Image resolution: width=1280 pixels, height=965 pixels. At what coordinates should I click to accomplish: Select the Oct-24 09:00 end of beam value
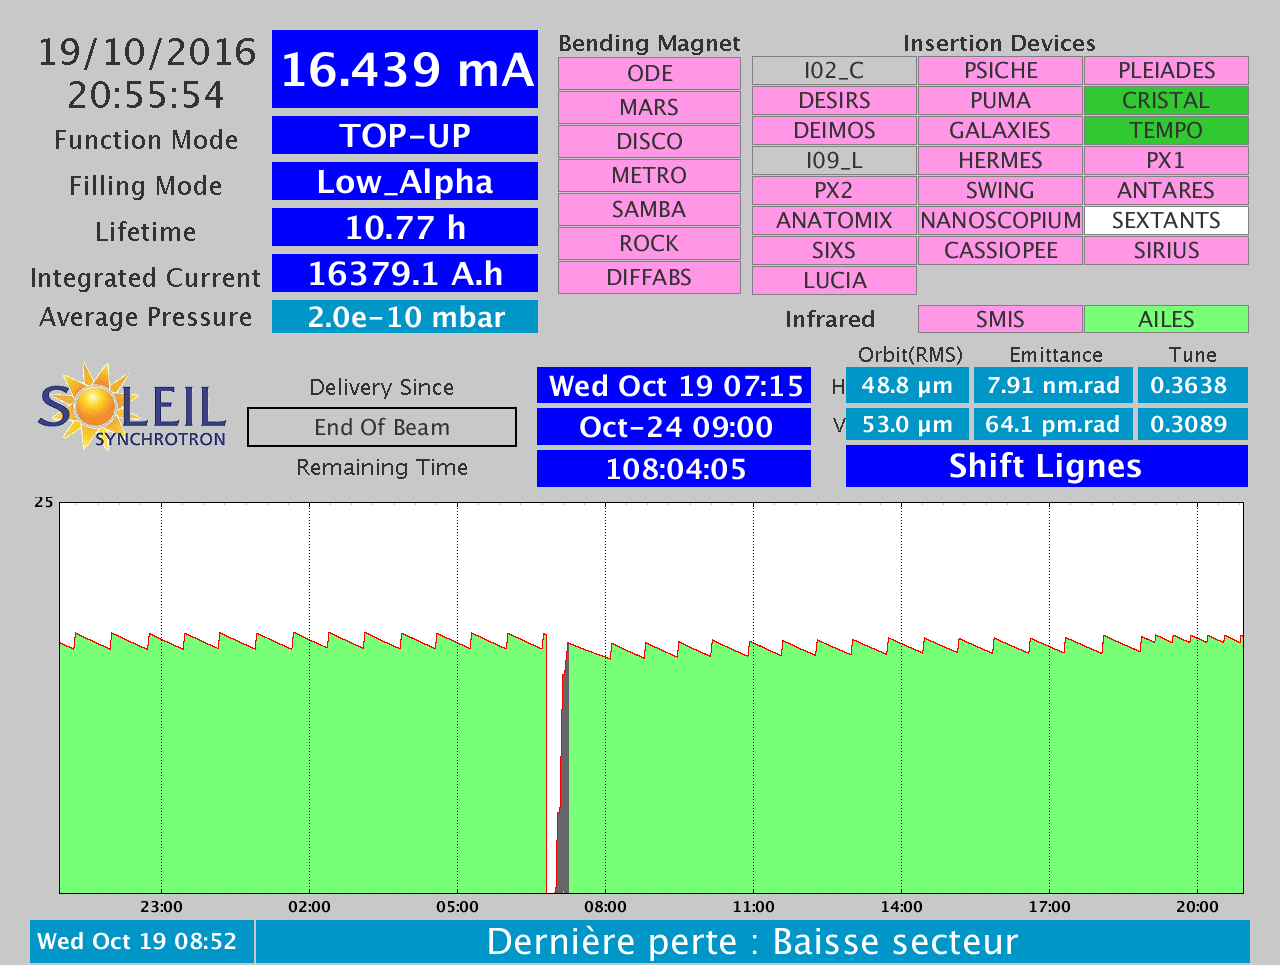pyautogui.click(x=674, y=427)
